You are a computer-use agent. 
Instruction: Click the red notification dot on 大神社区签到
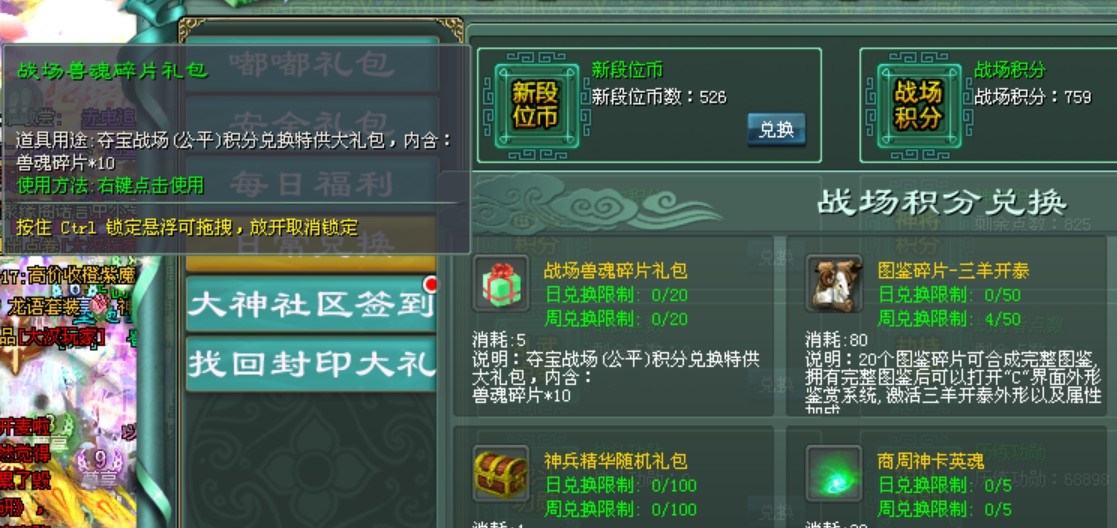pos(430,285)
